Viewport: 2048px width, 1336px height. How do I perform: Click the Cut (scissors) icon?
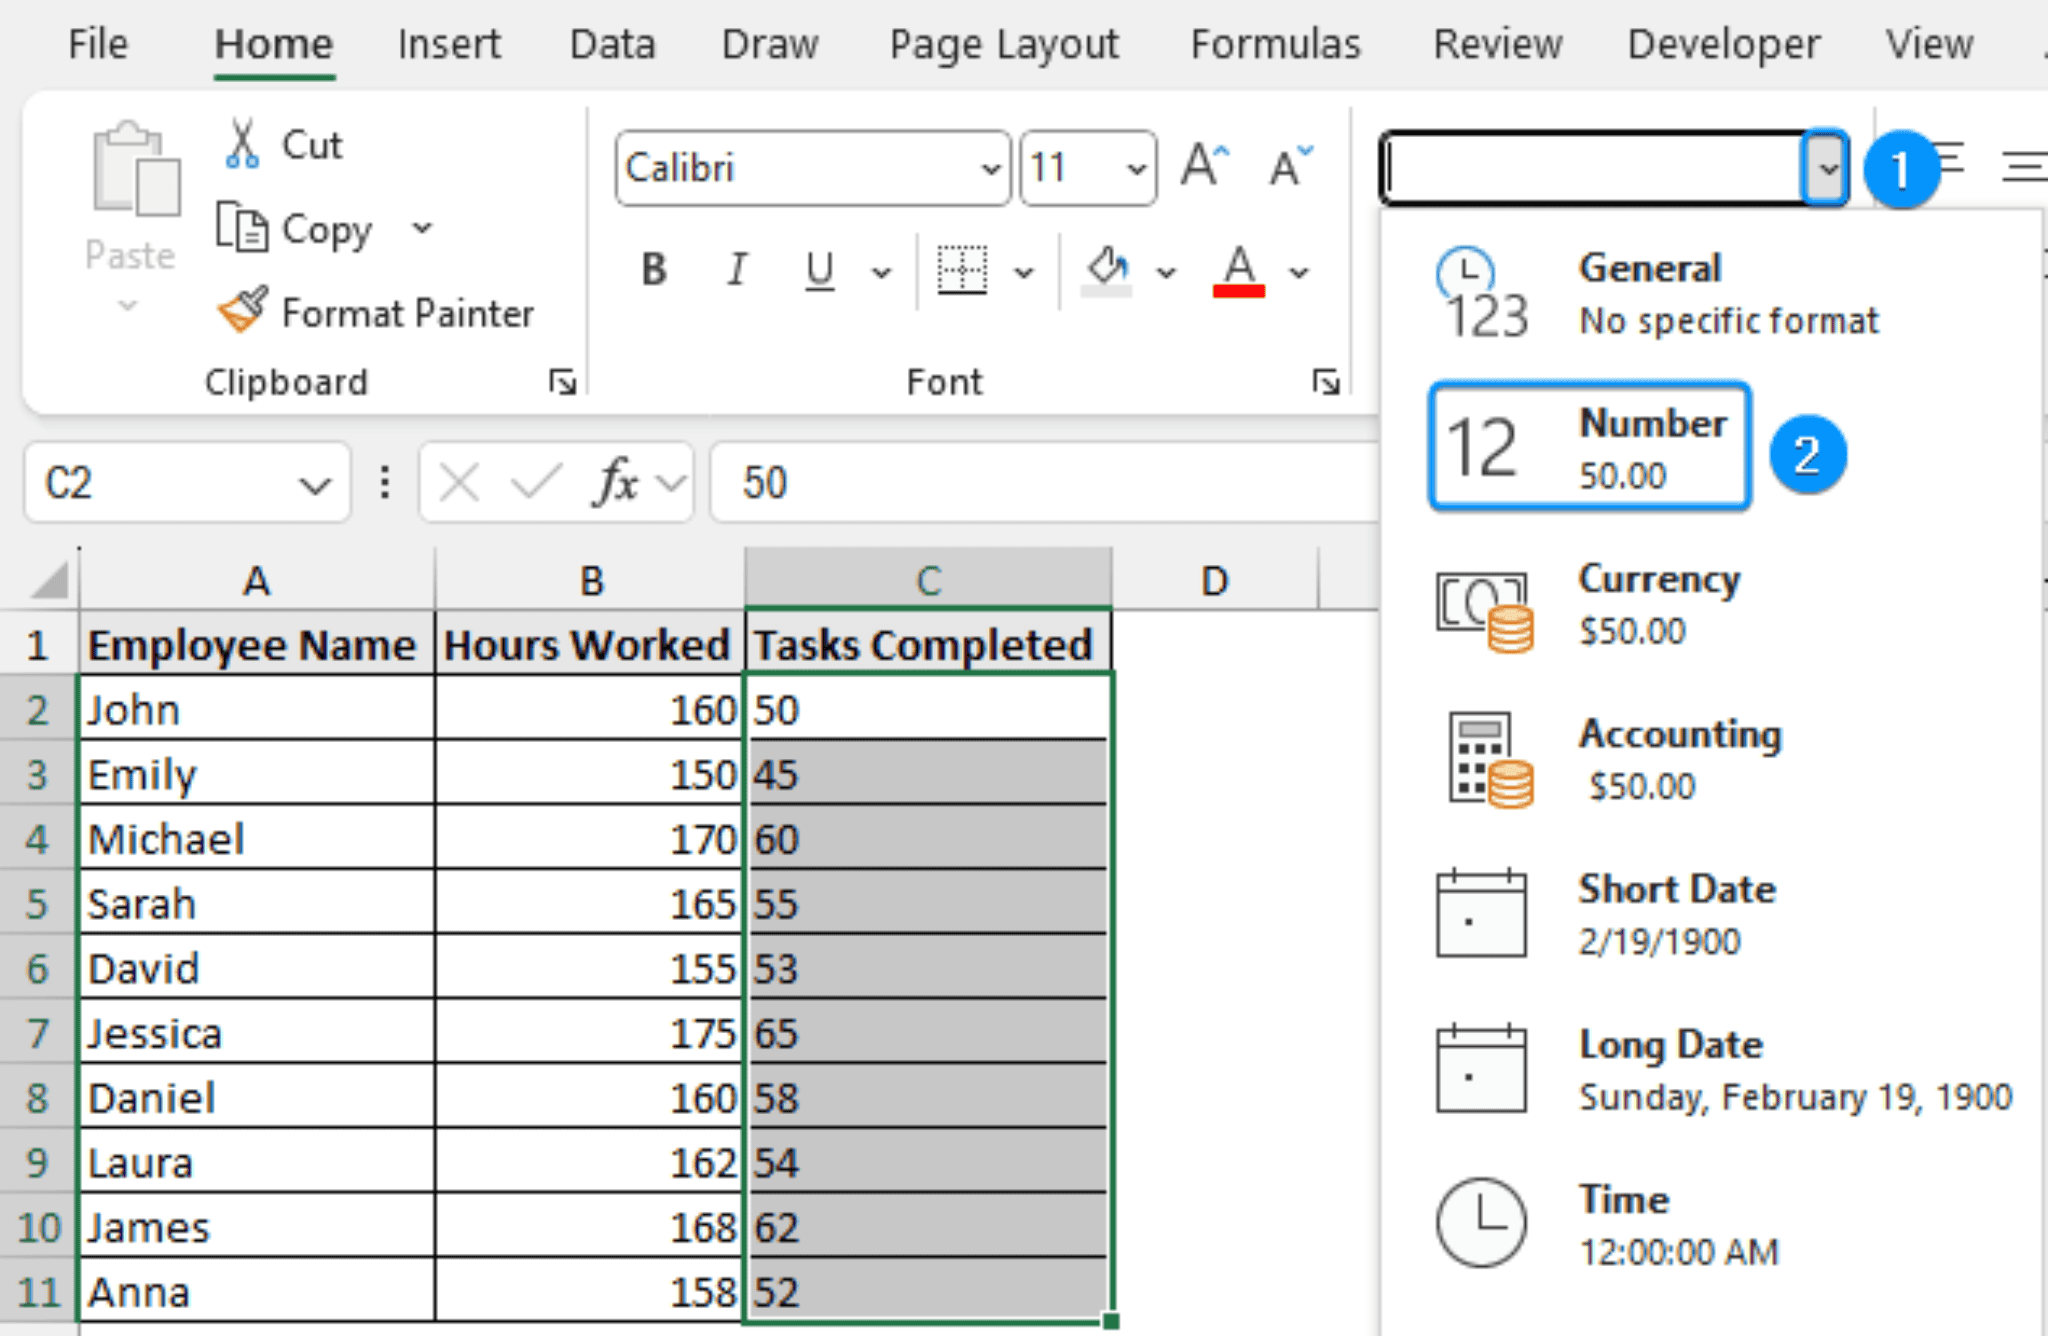(241, 143)
